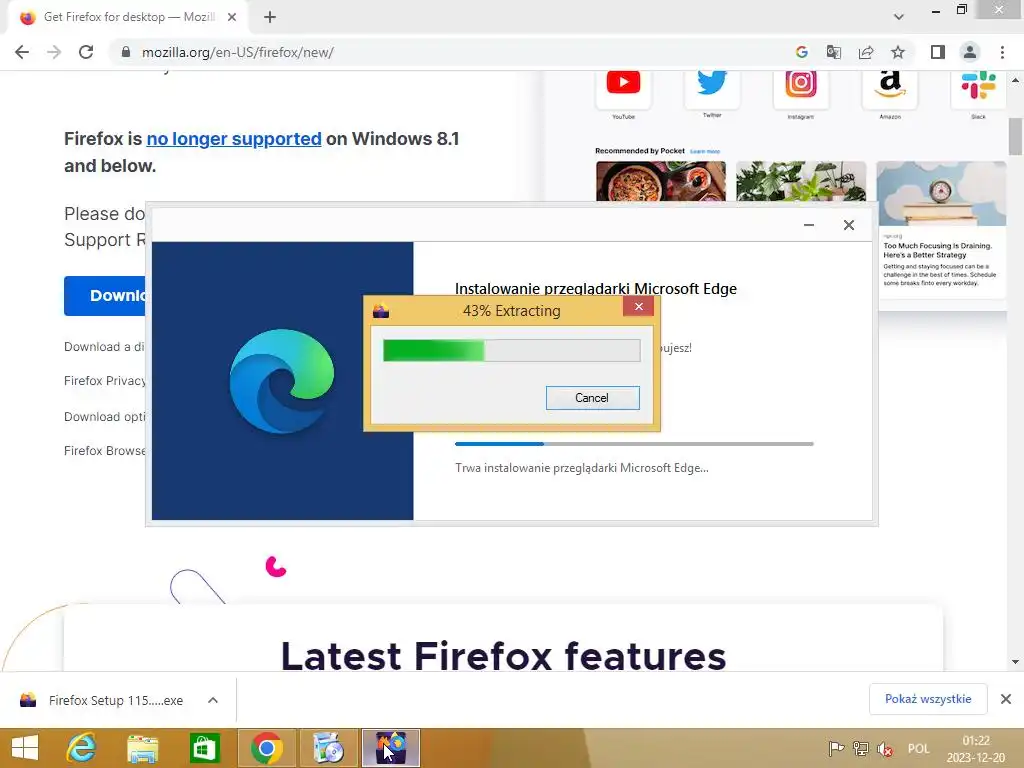Open Action Center flag tray icon
The height and width of the screenshot is (768, 1024).
(x=835, y=748)
